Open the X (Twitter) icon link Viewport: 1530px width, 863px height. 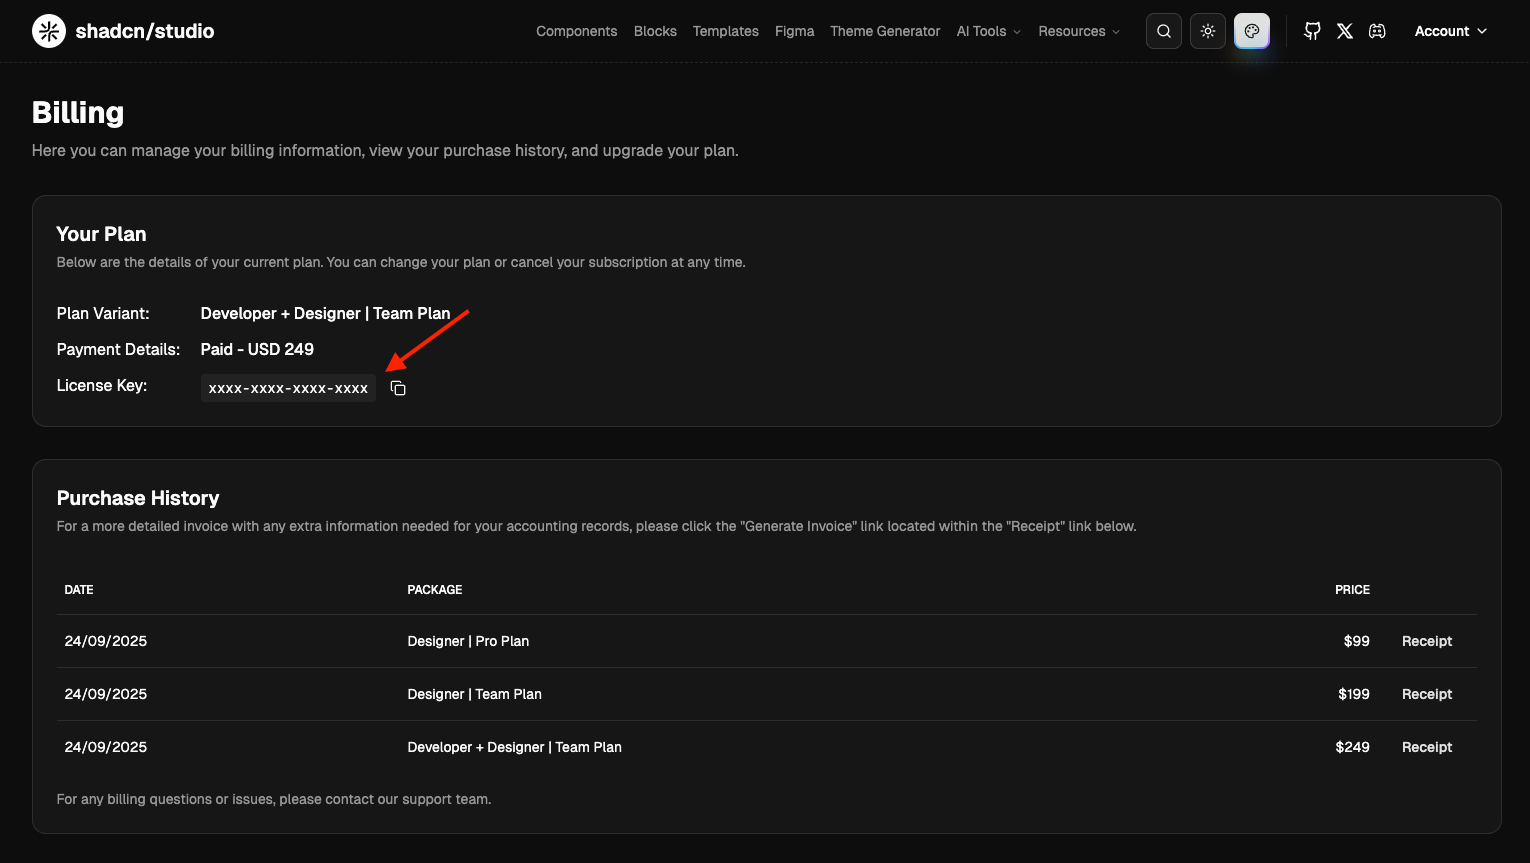click(1345, 31)
